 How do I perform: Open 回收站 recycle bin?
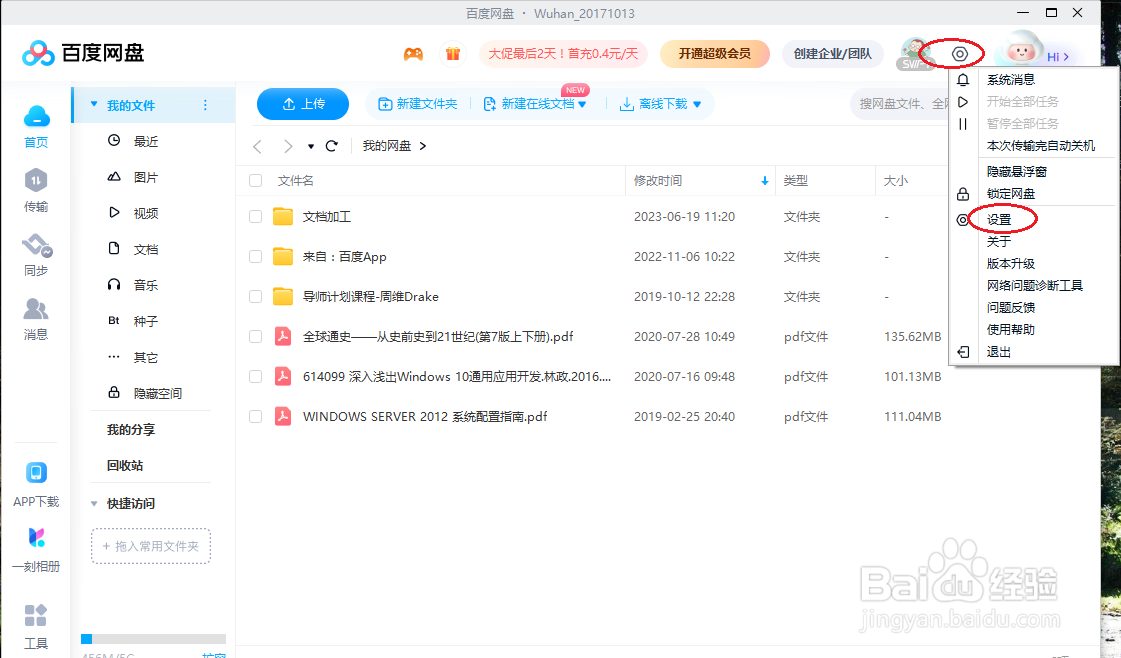click(125, 466)
